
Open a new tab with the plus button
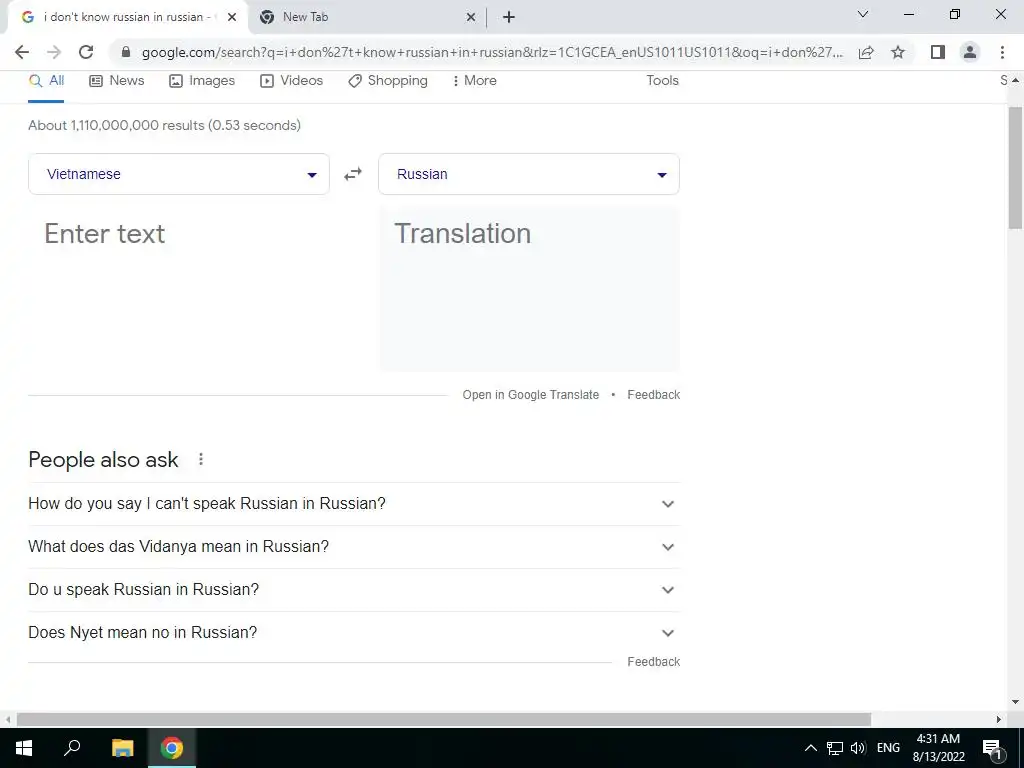(509, 18)
